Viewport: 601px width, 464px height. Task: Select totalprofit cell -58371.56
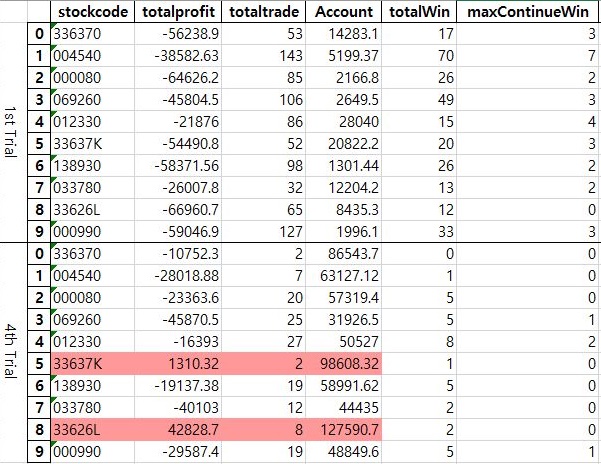(178, 166)
